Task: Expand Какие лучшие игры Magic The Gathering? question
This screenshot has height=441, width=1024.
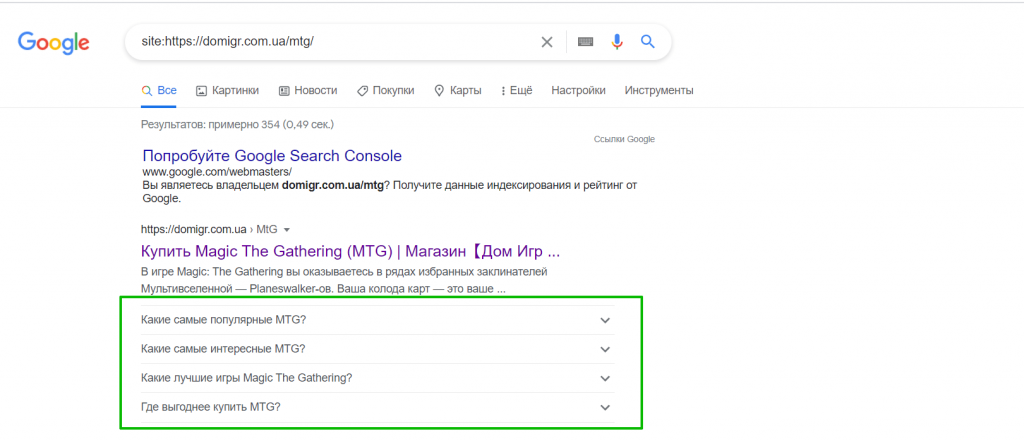Action: point(377,378)
